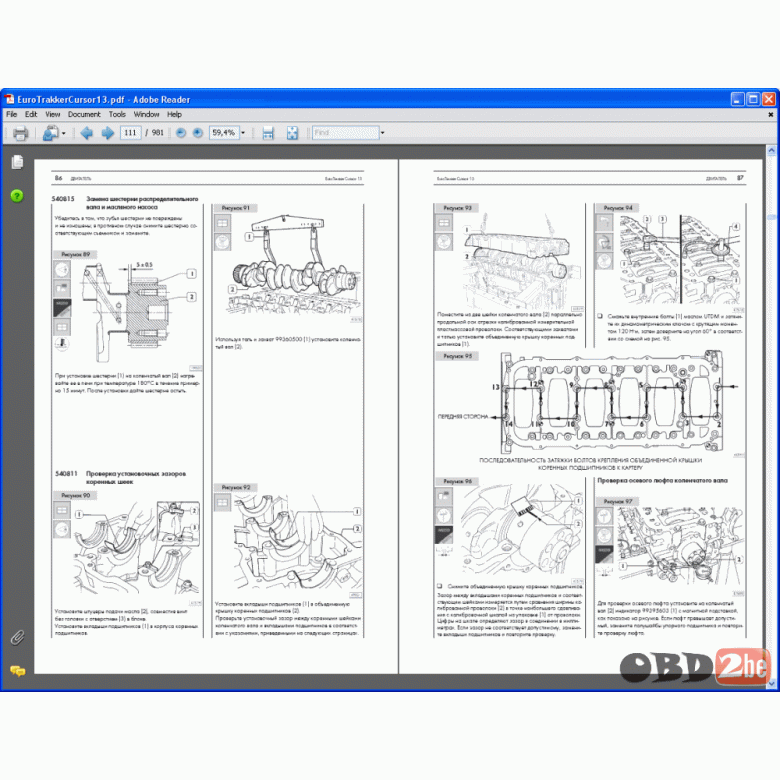Screen dimensions: 780x780
Task: Minimize the Adobe Reader window
Action: tap(737, 99)
